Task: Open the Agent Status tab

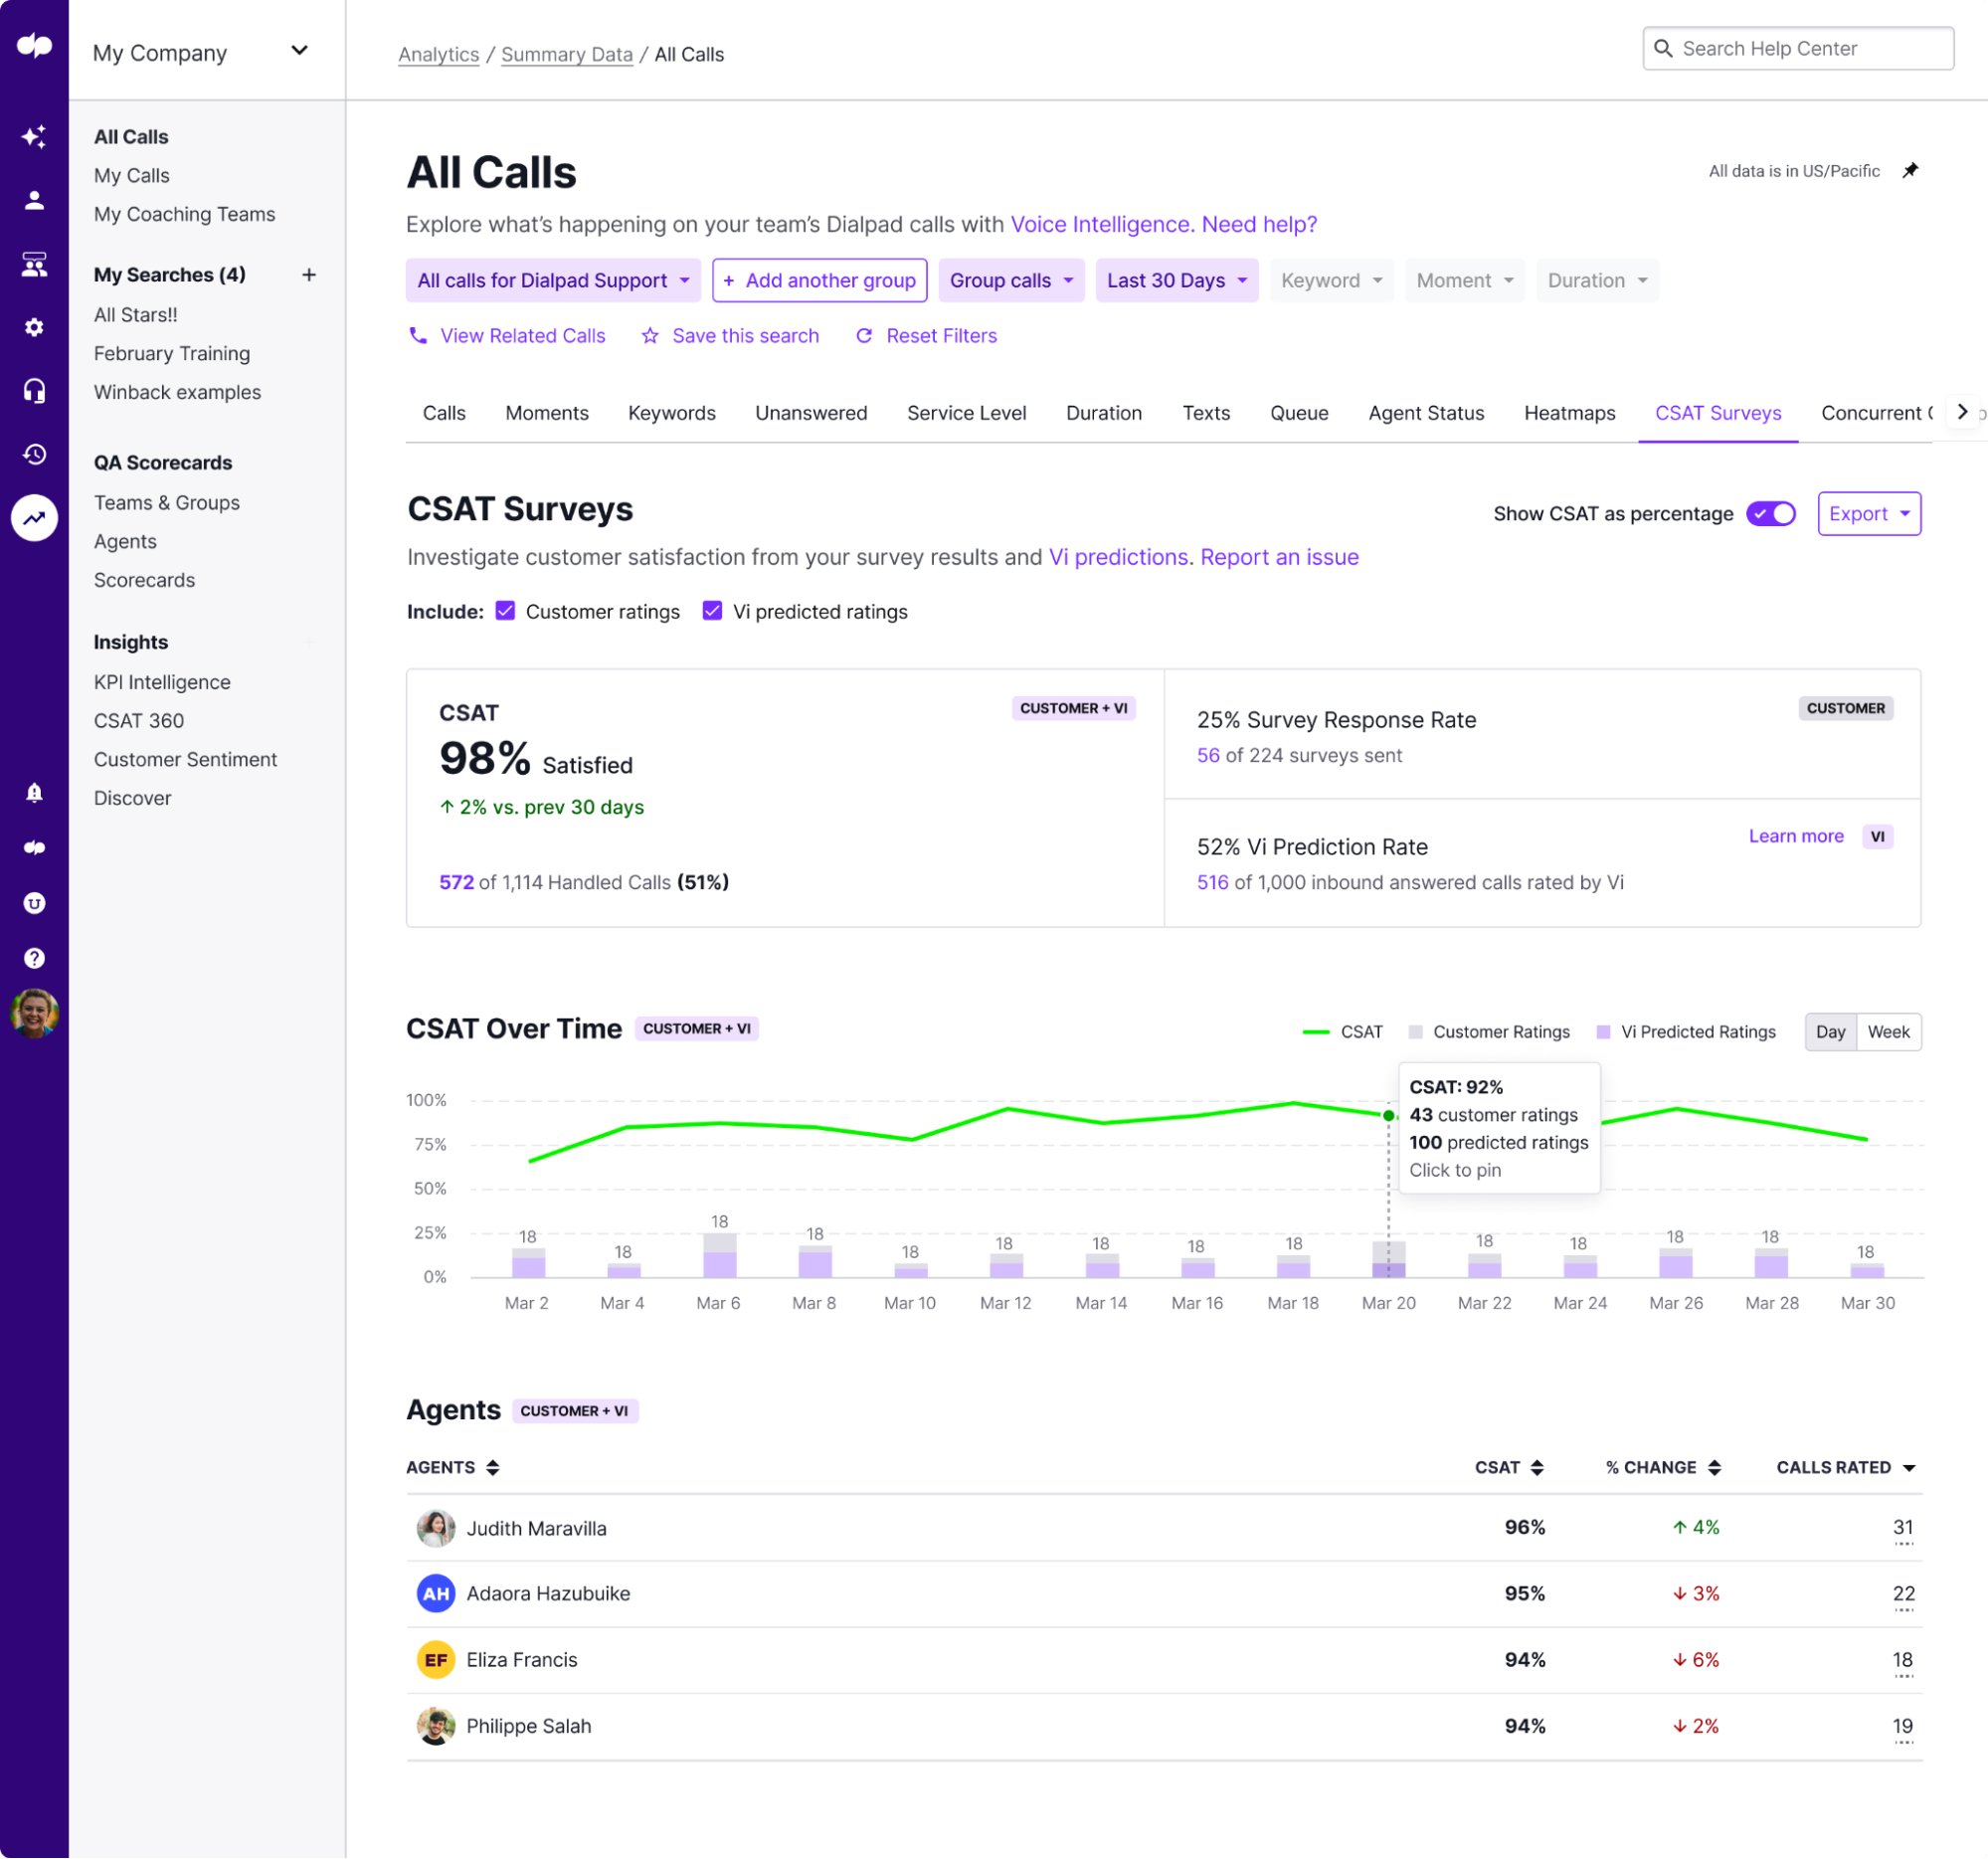Action: coord(1426,413)
